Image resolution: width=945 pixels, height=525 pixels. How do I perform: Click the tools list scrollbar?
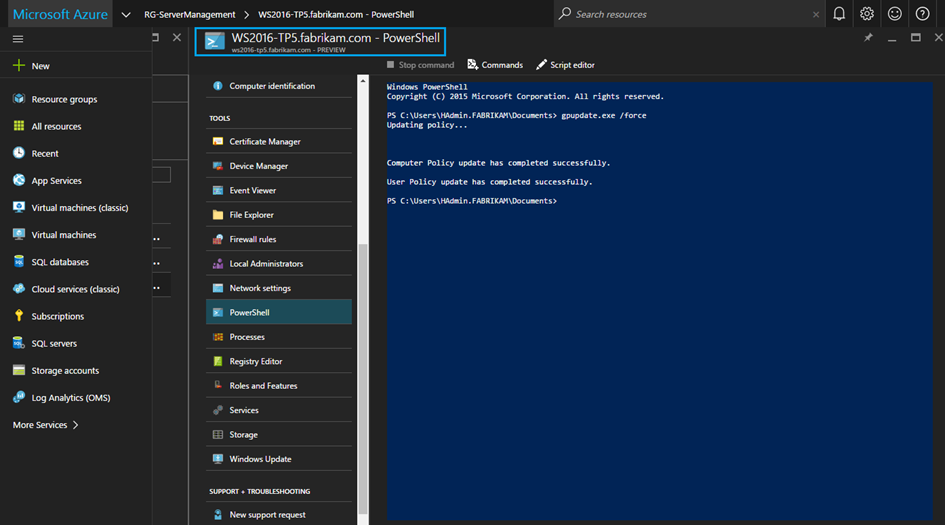tap(363, 380)
